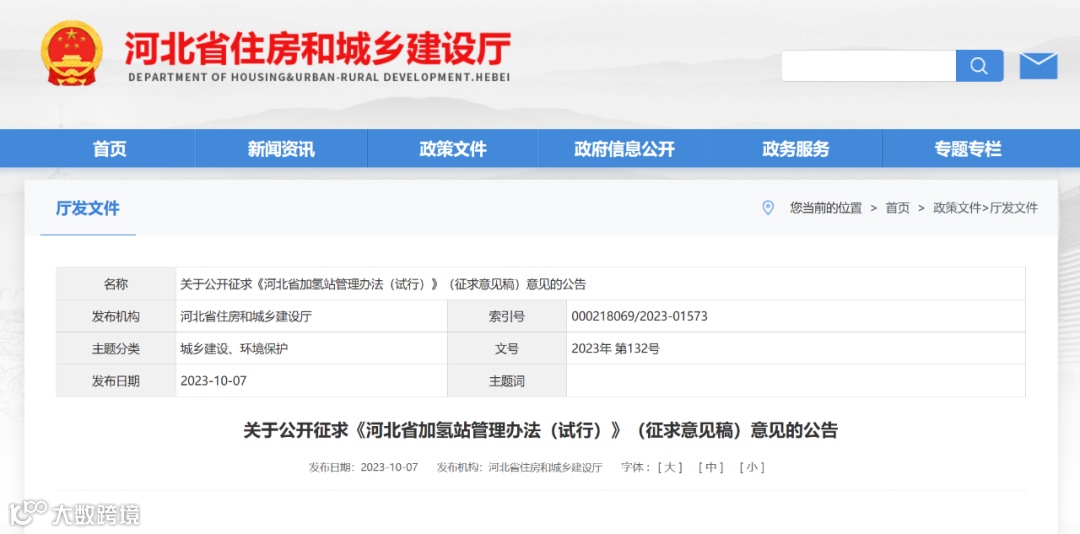The height and width of the screenshot is (534, 1080).
Task: Open the 政务服务 navigation menu
Action: [796, 148]
